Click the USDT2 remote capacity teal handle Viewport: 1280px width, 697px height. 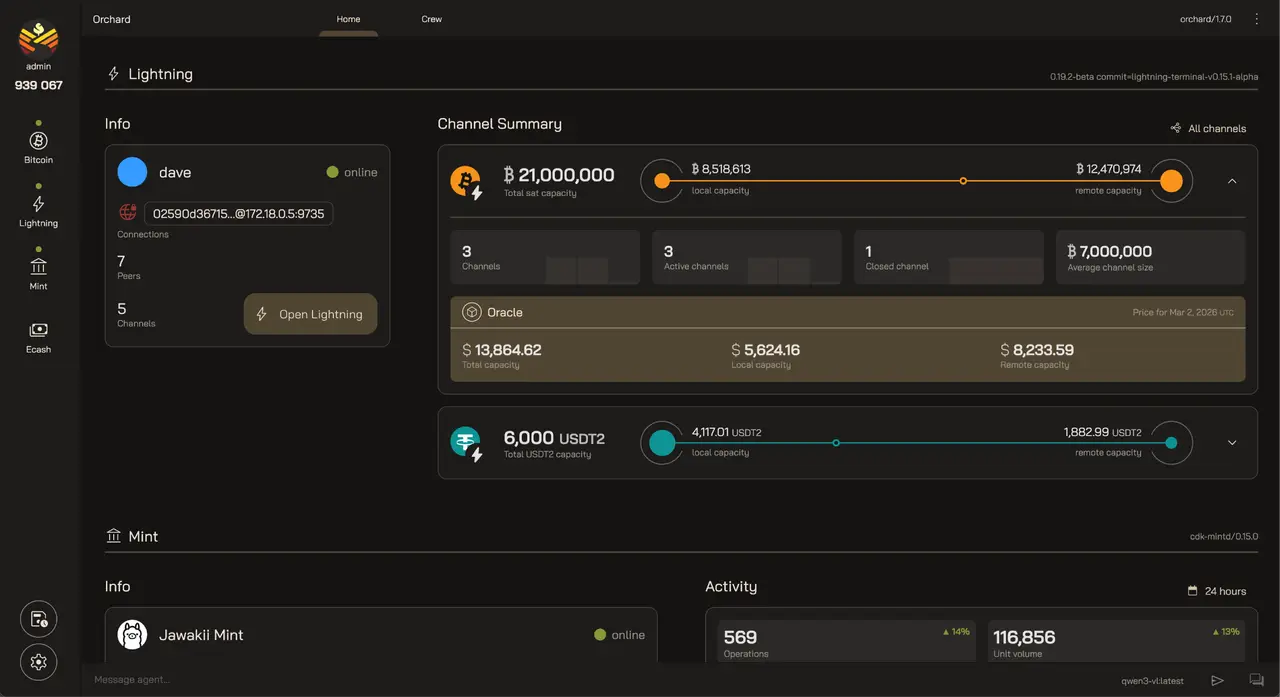(1171, 443)
